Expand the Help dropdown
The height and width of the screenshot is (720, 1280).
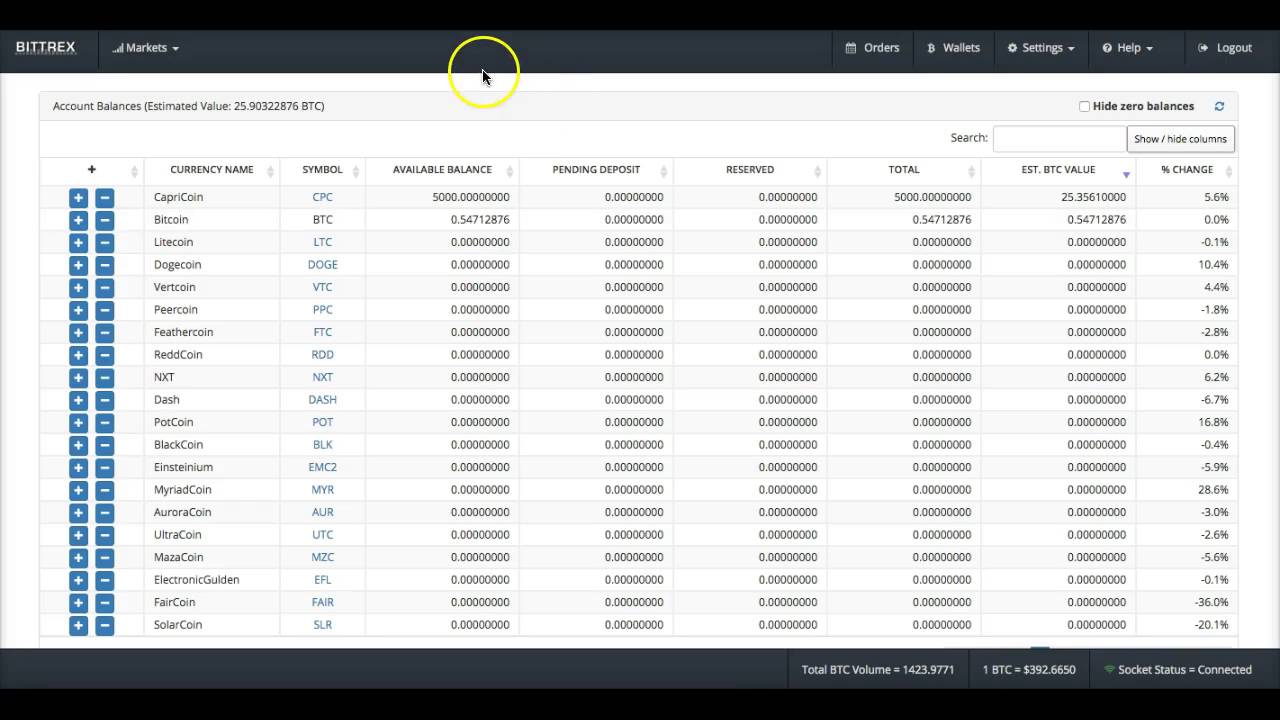point(1127,47)
